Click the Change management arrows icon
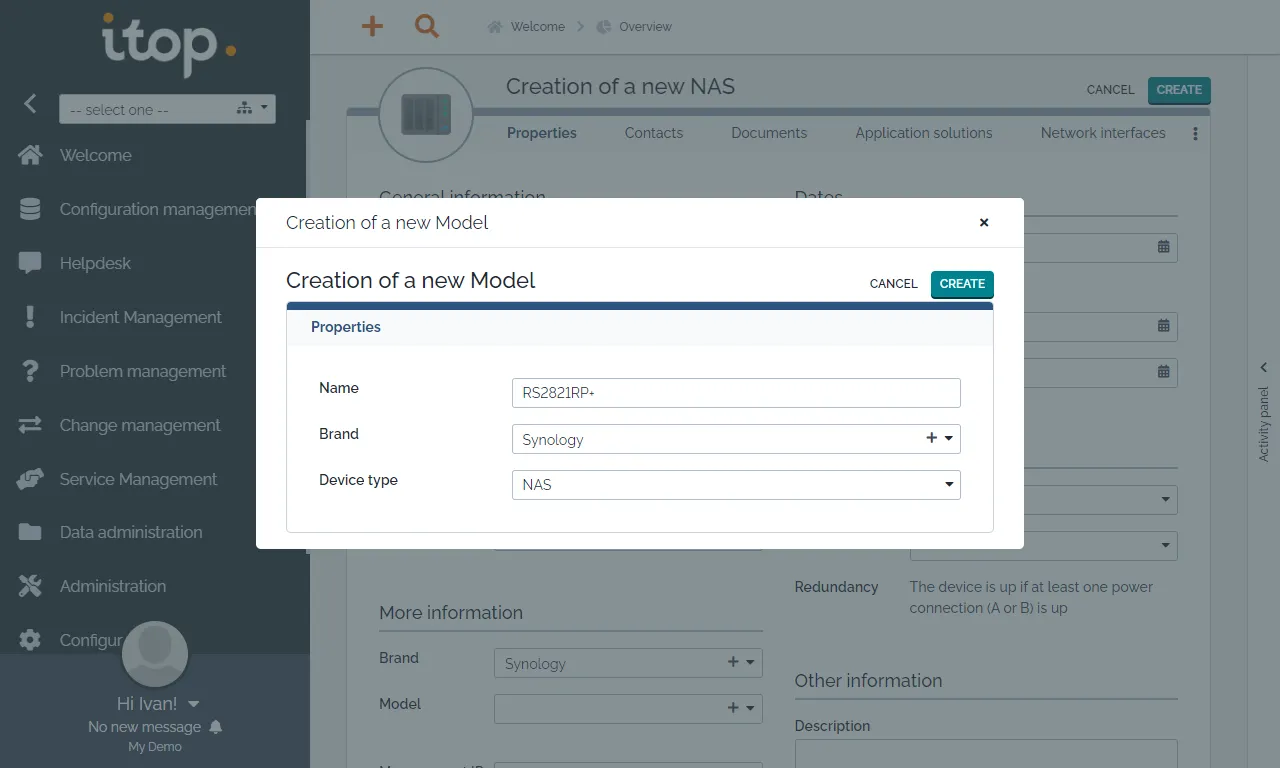Image resolution: width=1280 pixels, height=768 pixels. pyautogui.click(x=30, y=425)
